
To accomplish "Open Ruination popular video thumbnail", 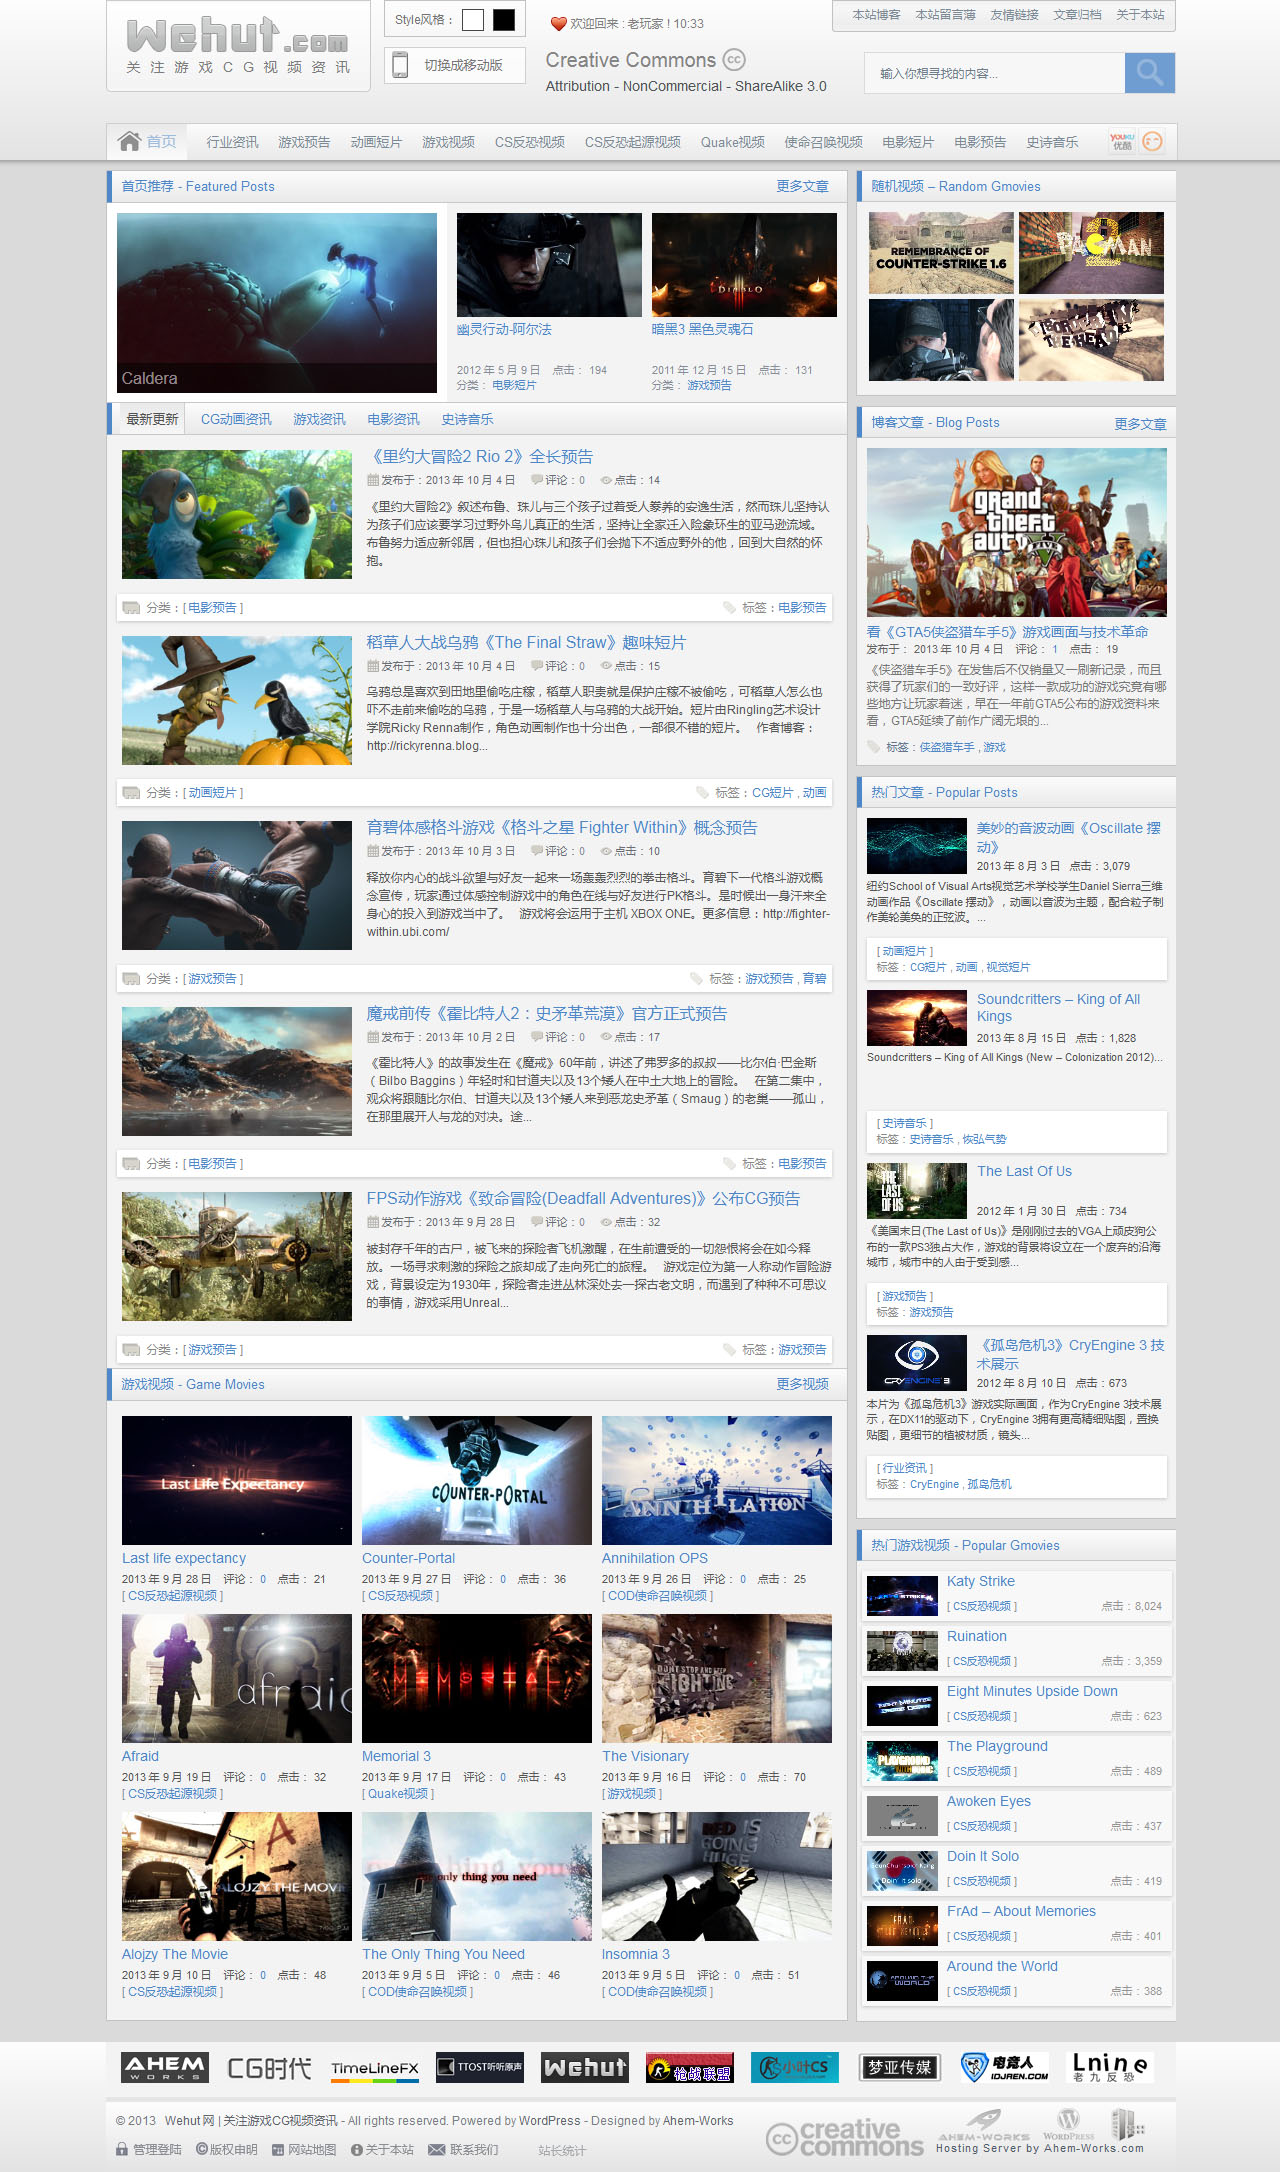I will pyautogui.click(x=902, y=1651).
